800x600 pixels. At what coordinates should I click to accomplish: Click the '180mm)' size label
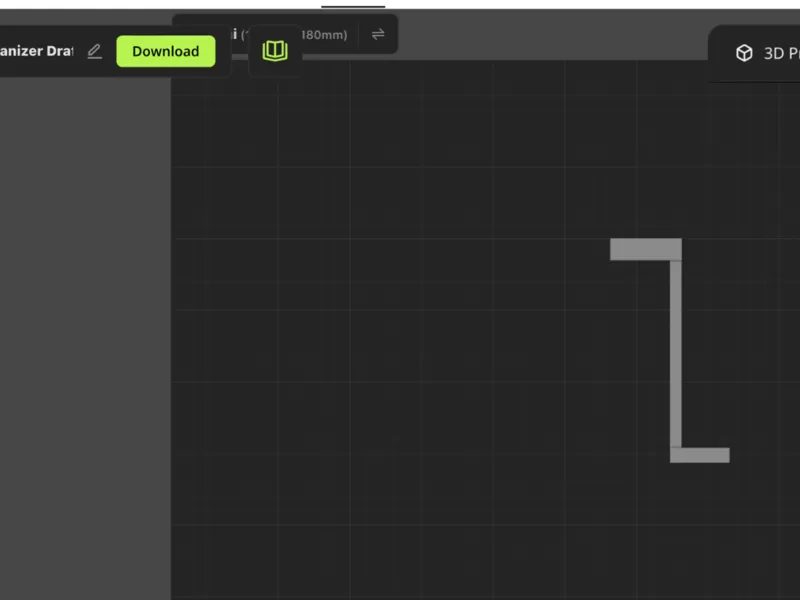click(325, 35)
